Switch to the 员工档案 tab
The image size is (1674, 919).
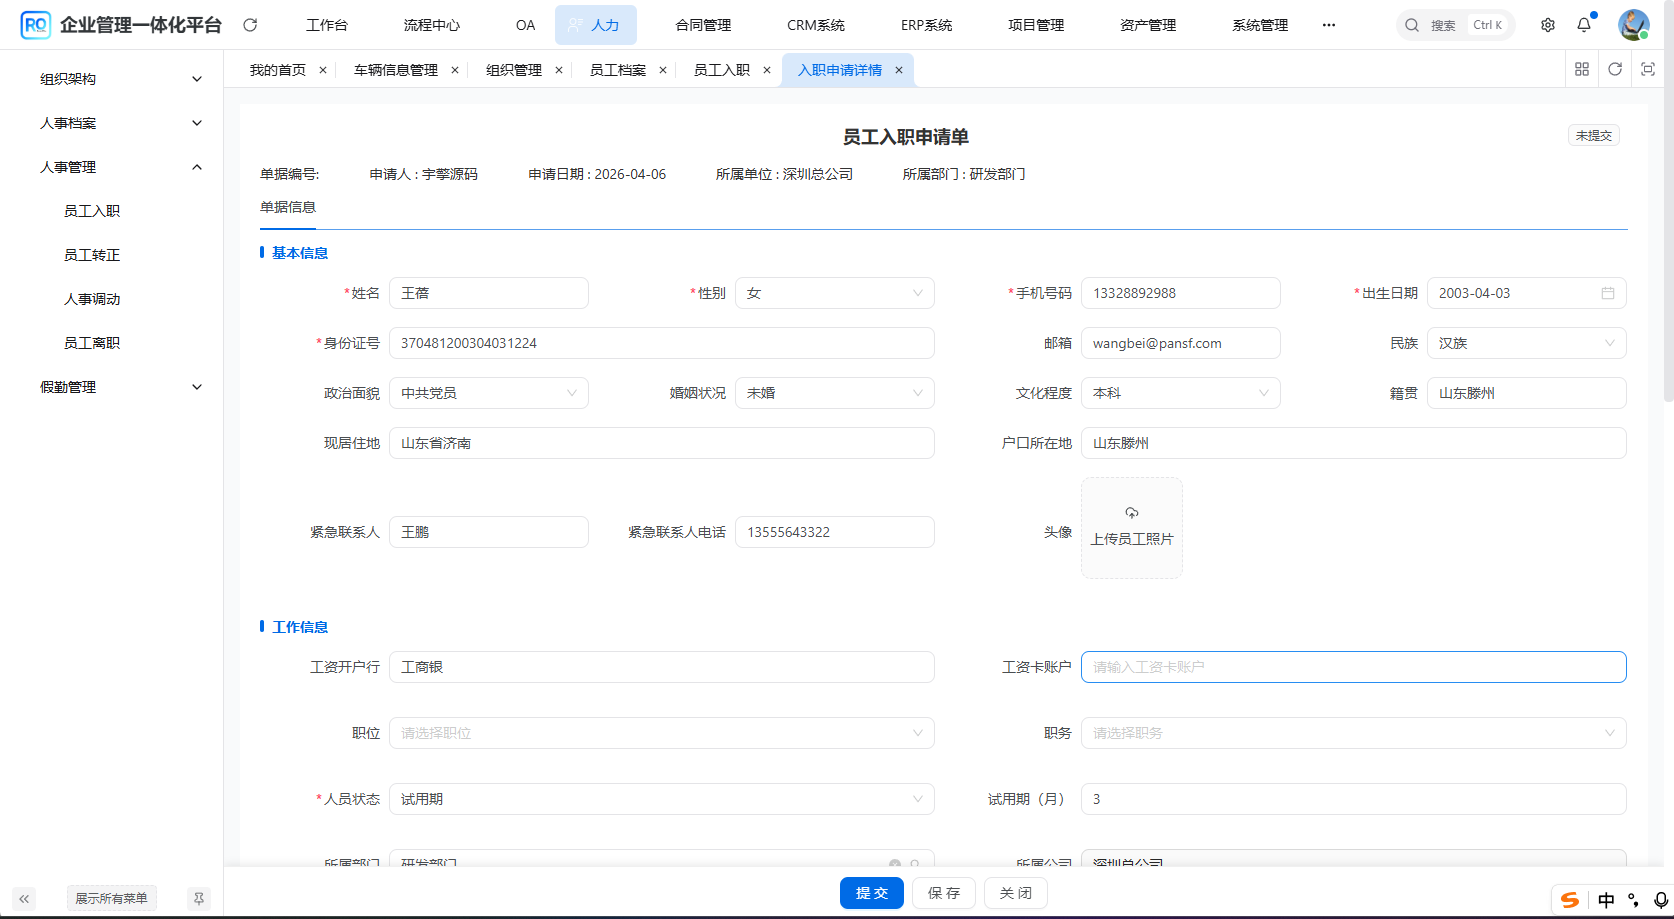(x=617, y=70)
